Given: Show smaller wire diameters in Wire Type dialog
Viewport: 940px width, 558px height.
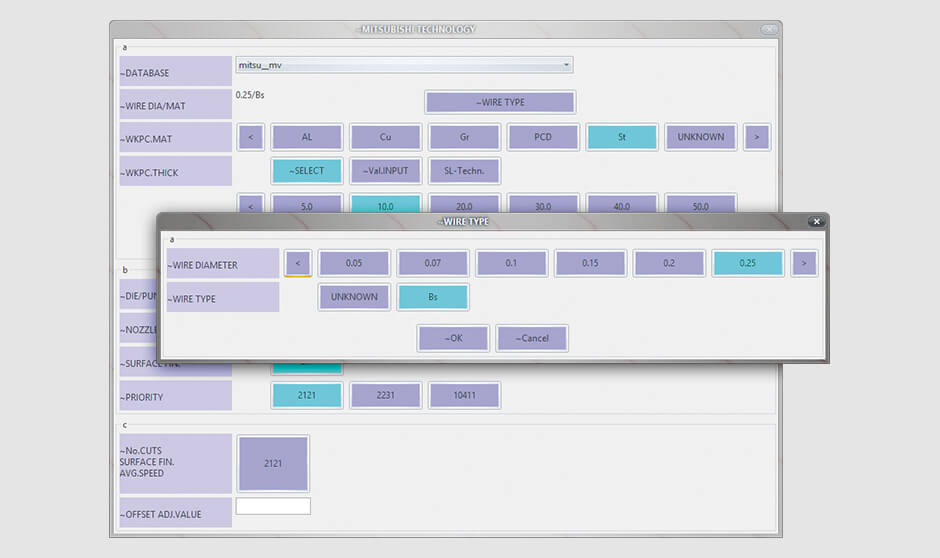Looking at the screenshot, I should pos(298,263).
